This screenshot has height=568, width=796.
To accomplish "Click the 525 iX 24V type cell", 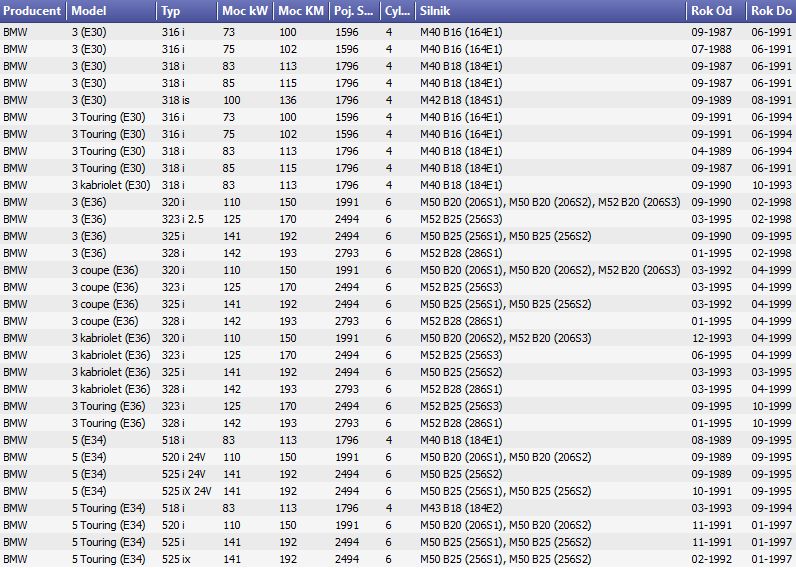I will pyautogui.click(x=186, y=491).
